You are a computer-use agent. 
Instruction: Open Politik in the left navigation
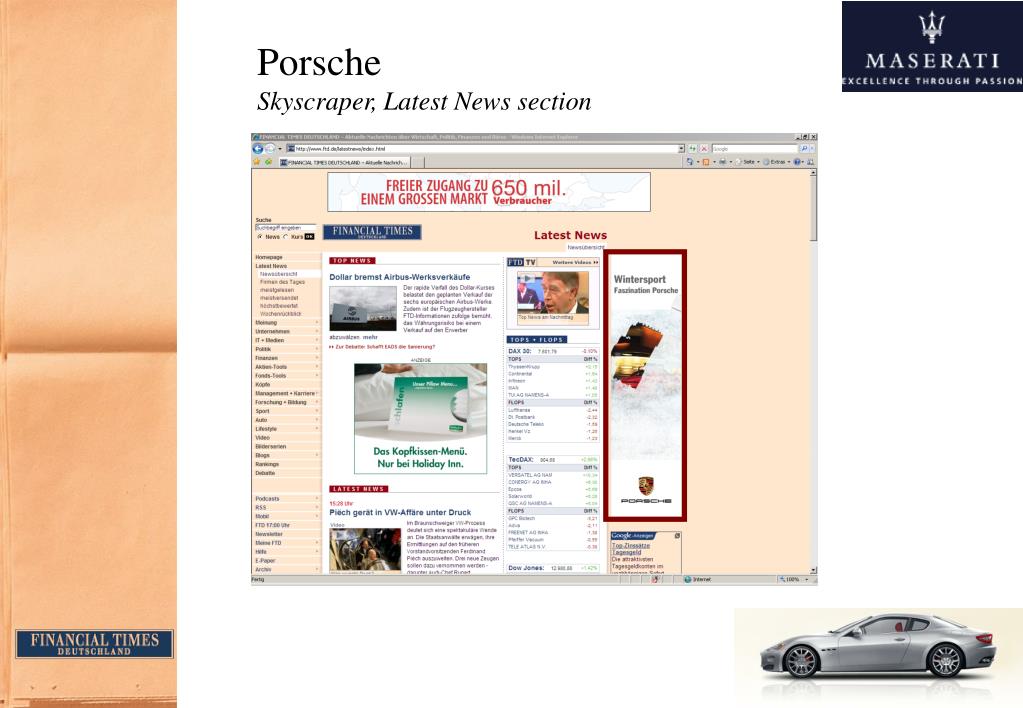(263, 349)
